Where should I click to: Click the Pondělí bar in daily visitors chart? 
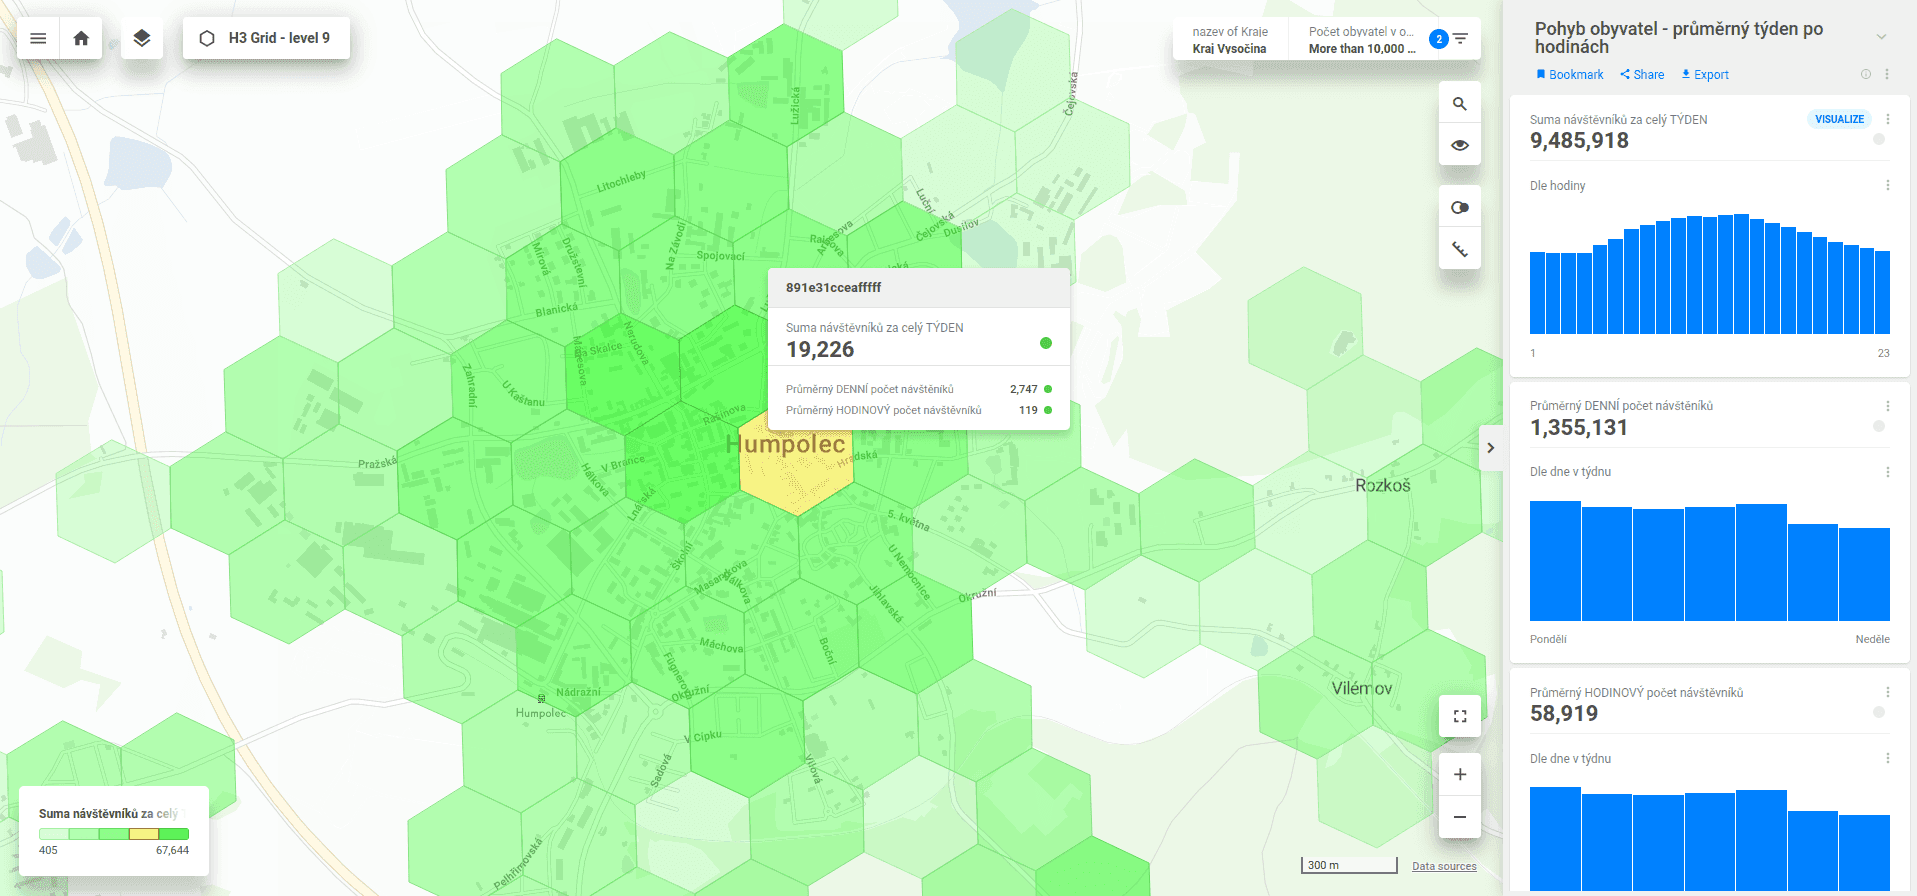(x=1555, y=561)
